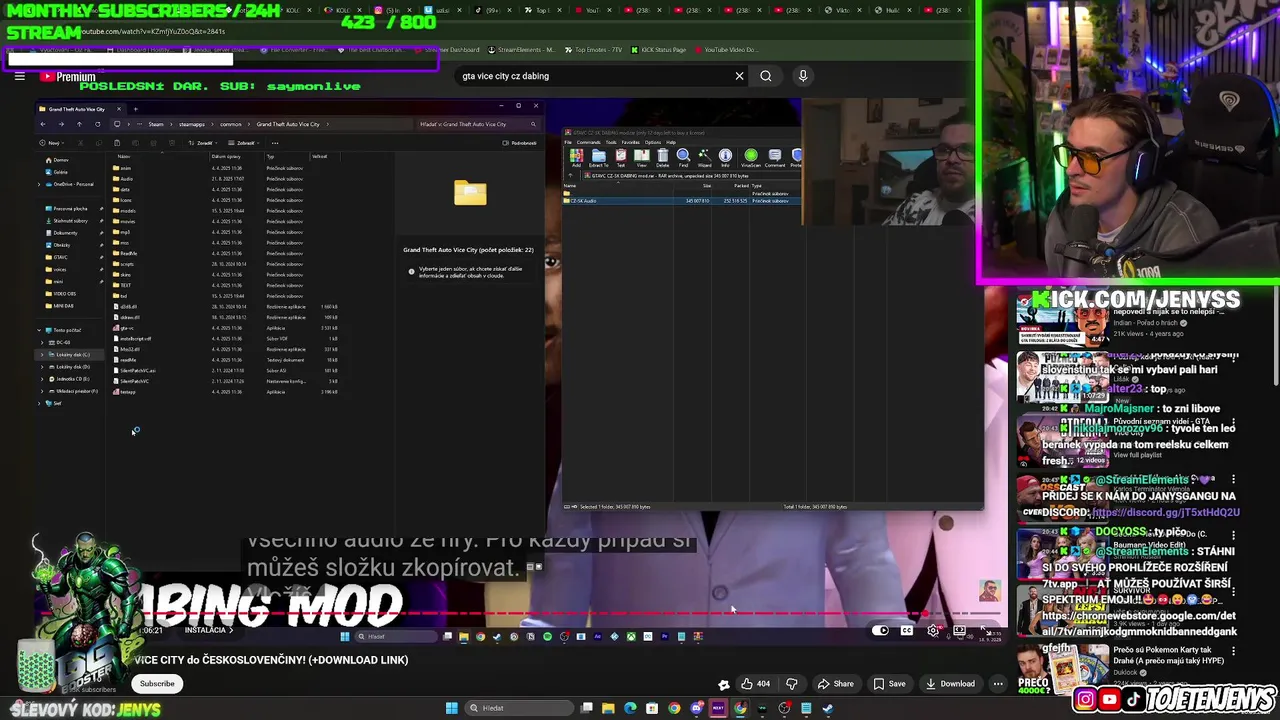Open WinRAR Options menu
1280x720 pixels.
(x=653, y=142)
